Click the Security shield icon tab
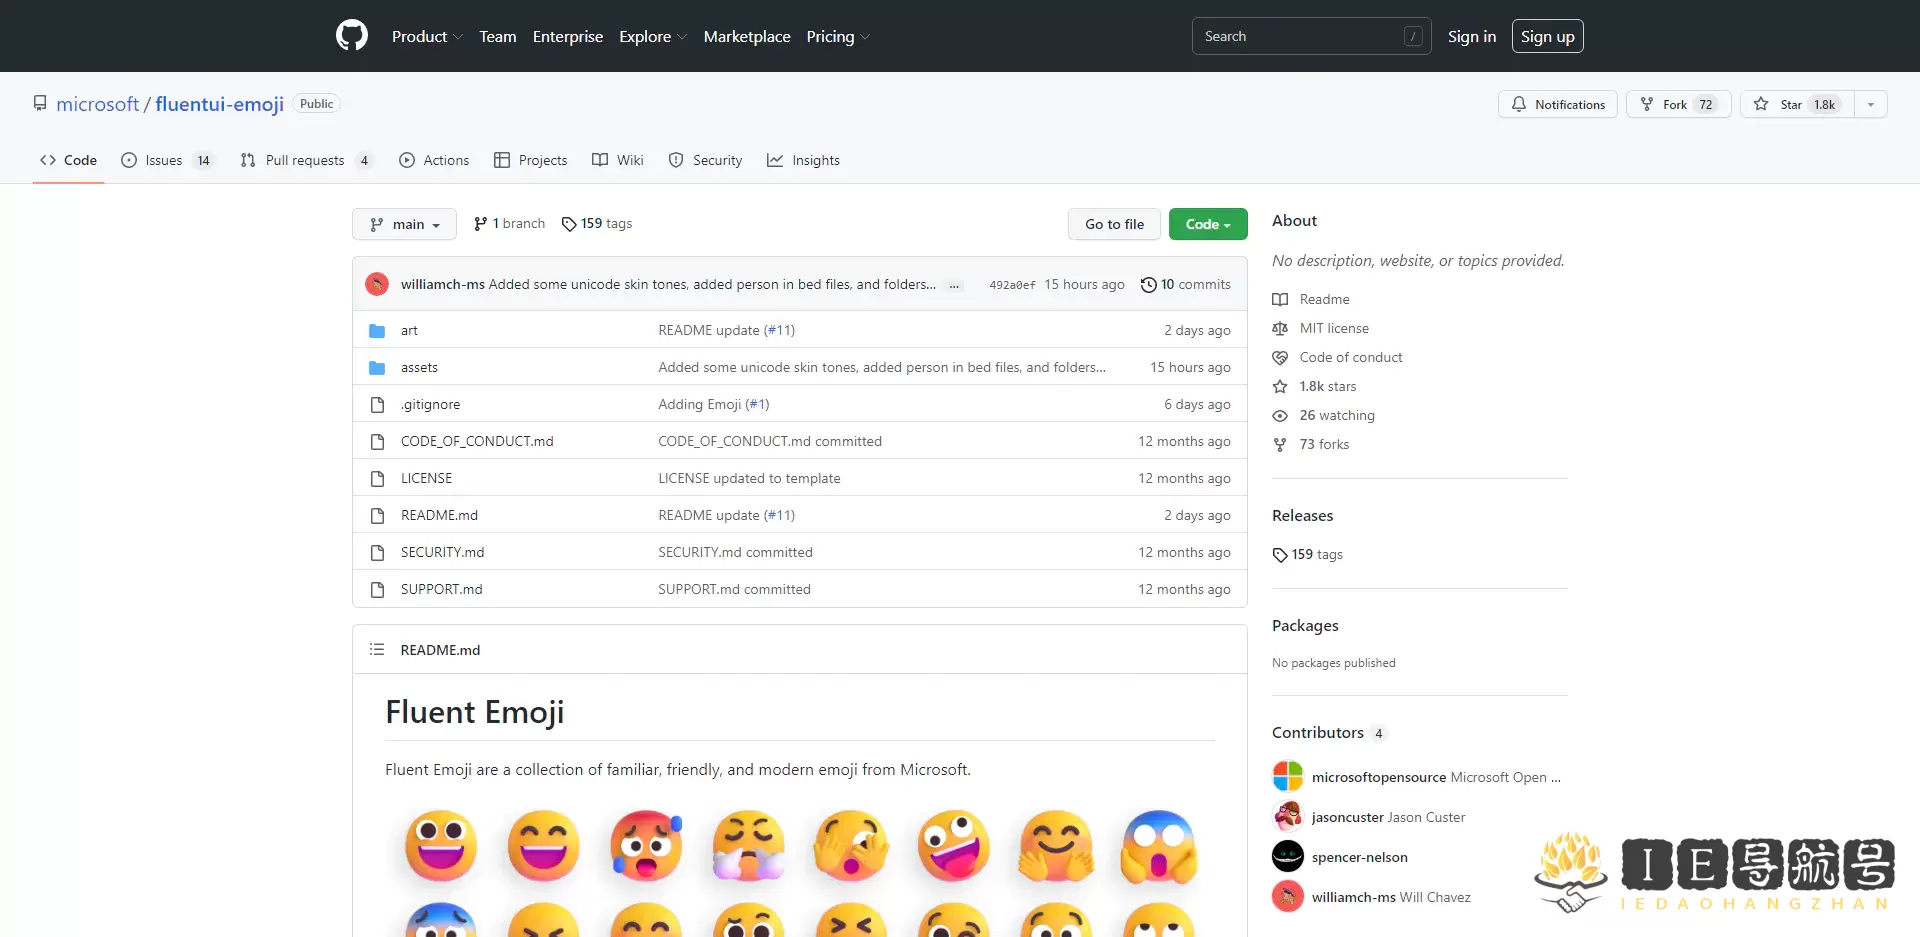 click(676, 160)
